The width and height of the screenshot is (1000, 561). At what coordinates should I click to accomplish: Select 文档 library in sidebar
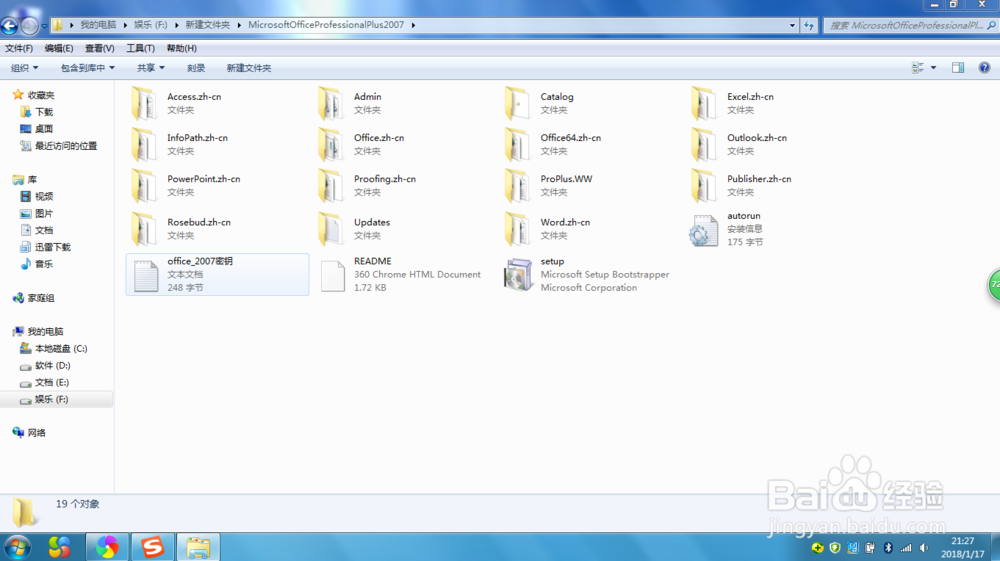click(44, 230)
